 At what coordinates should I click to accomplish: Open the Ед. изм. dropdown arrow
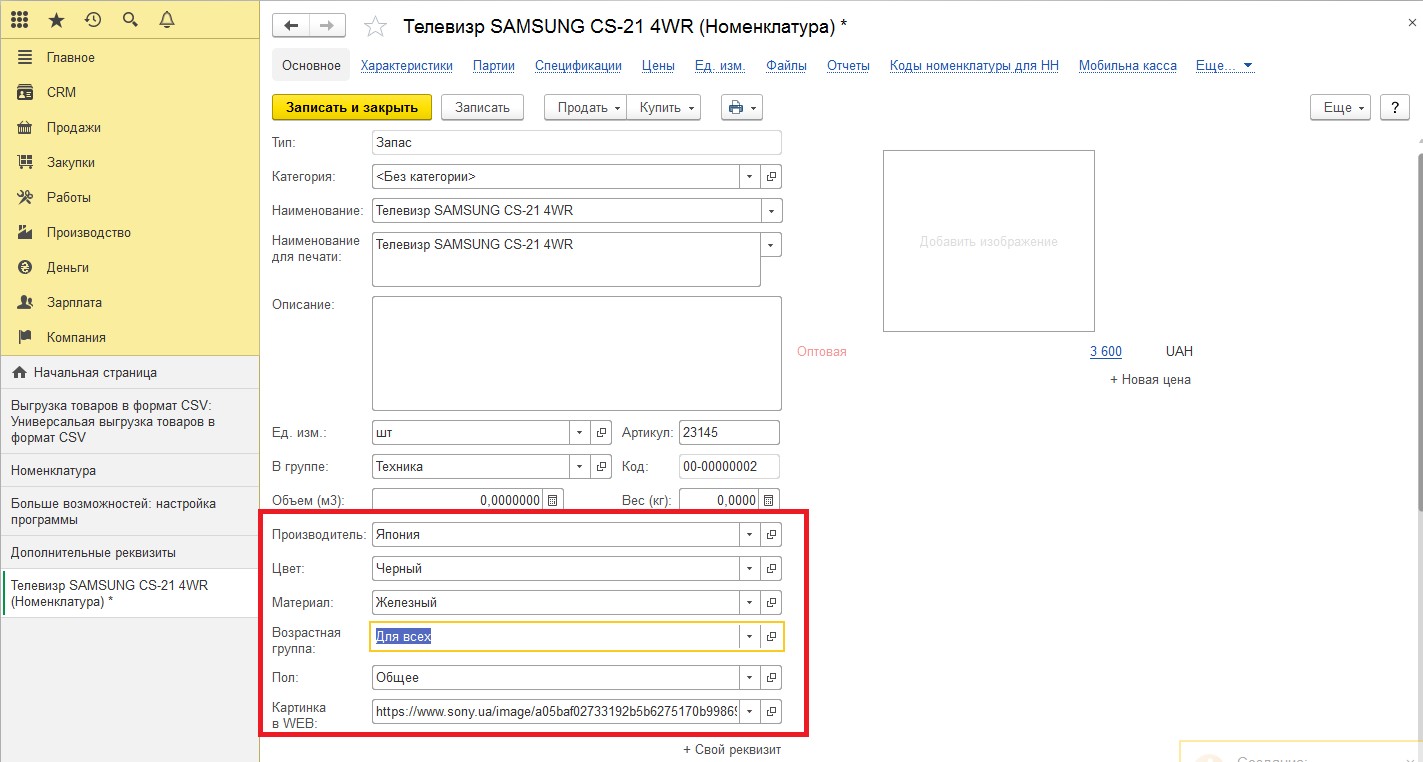coord(580,433)
